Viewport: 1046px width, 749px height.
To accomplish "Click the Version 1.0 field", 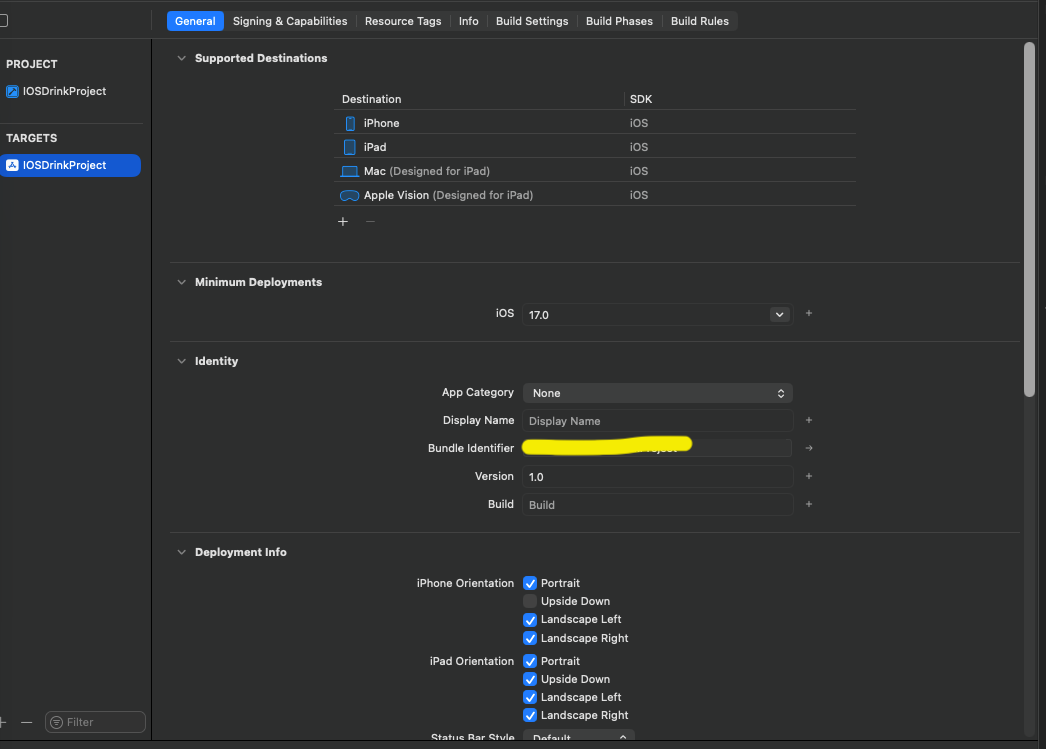I will point(657,477).
